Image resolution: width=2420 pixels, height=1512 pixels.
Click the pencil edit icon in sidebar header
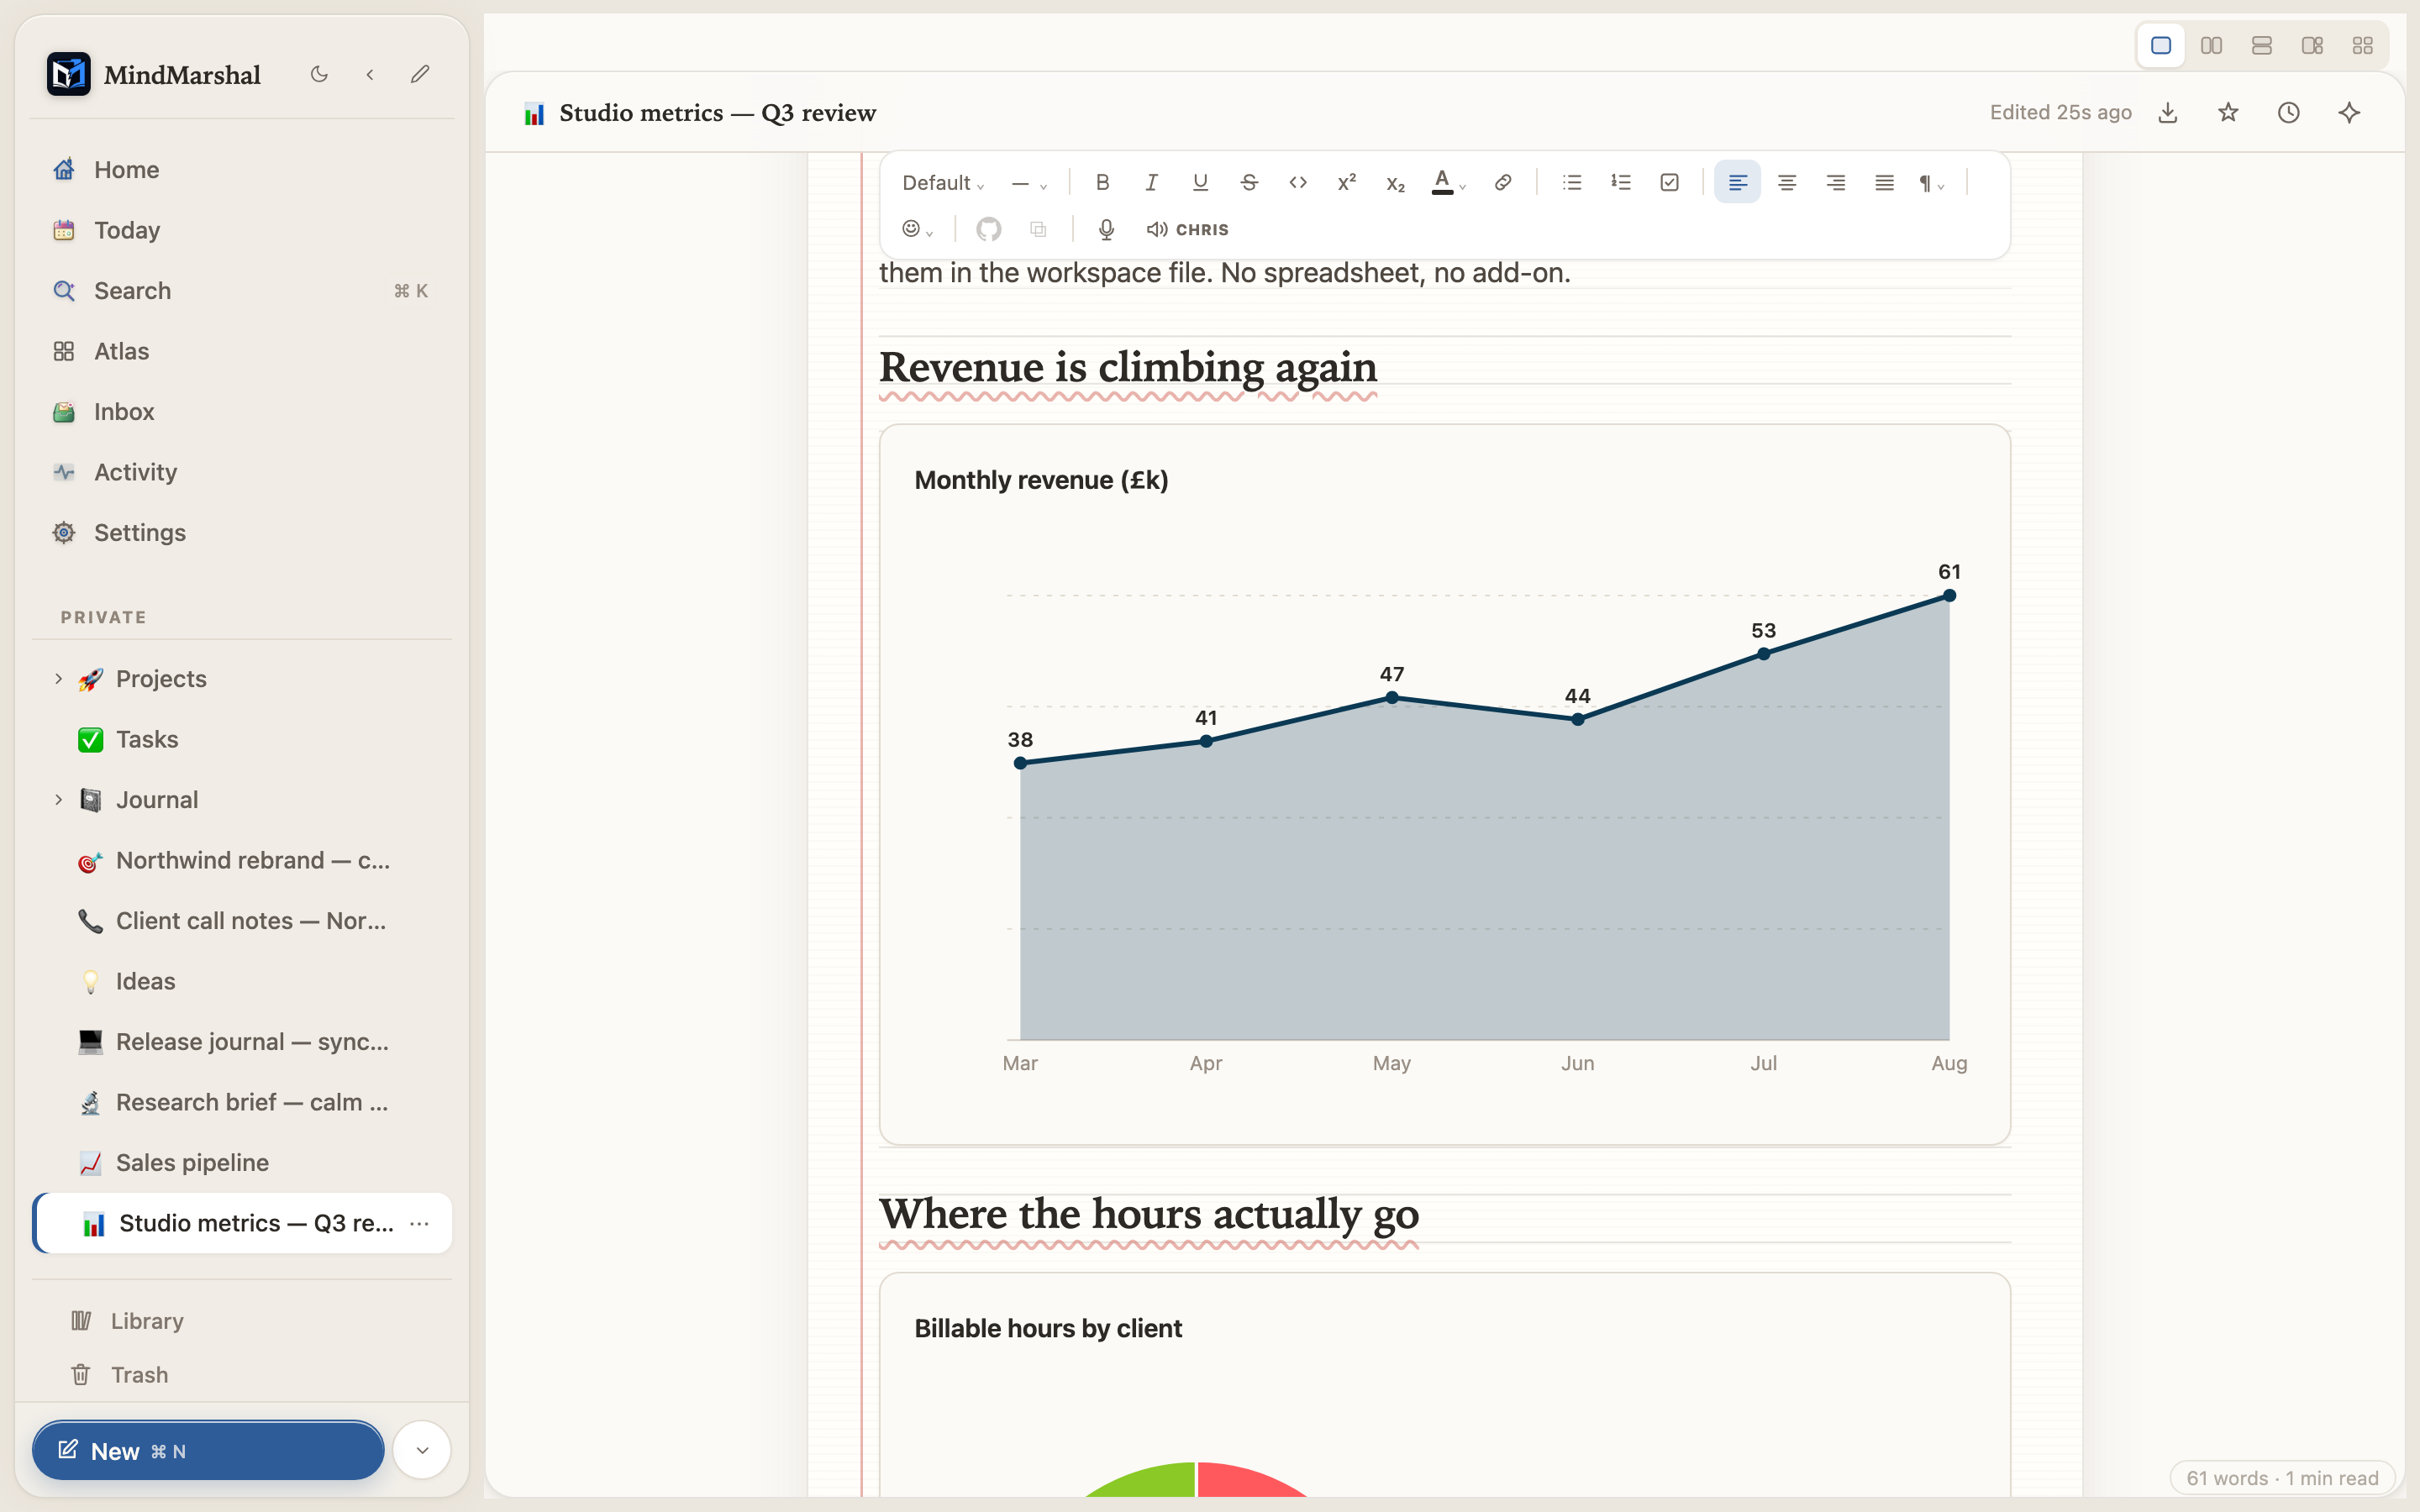click(420, 74)
